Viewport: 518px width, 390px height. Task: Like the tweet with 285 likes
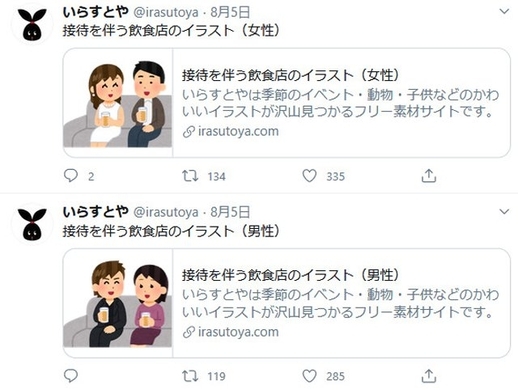pyautogui.click(x=309, y=376)
